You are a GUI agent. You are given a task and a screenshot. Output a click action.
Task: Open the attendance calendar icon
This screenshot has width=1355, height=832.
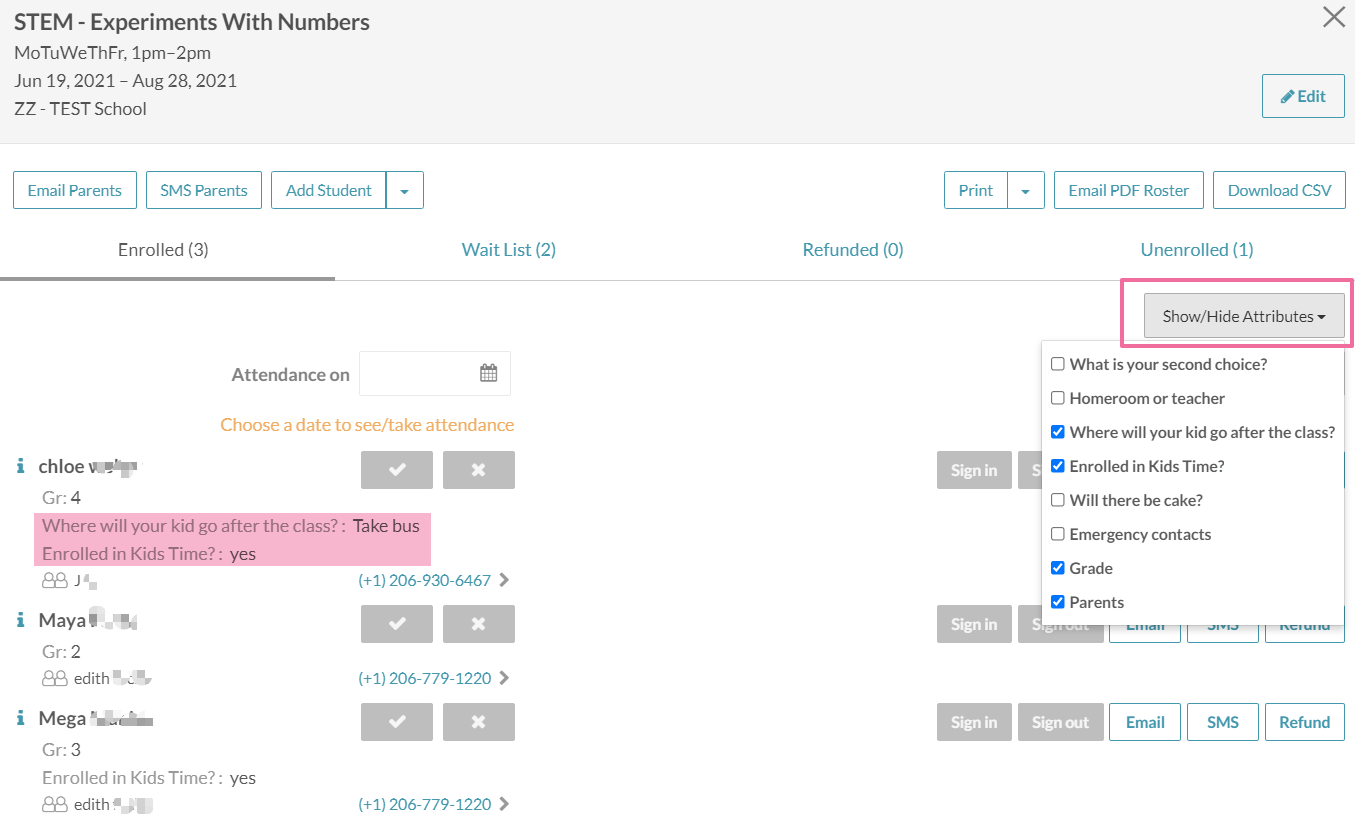[488, 374]
